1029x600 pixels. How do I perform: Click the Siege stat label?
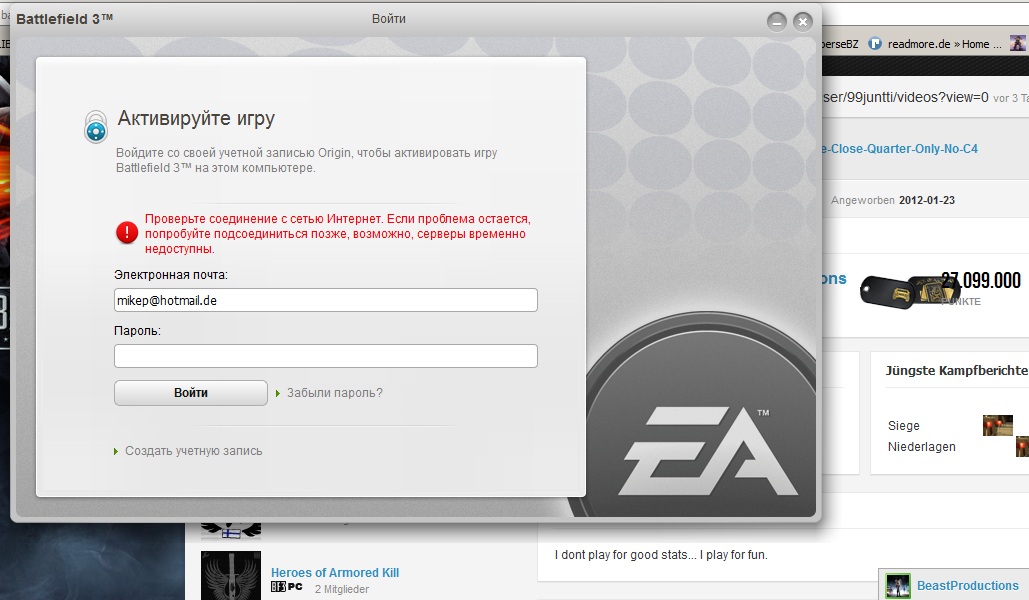pyautogui.click(x=904, y=425)
